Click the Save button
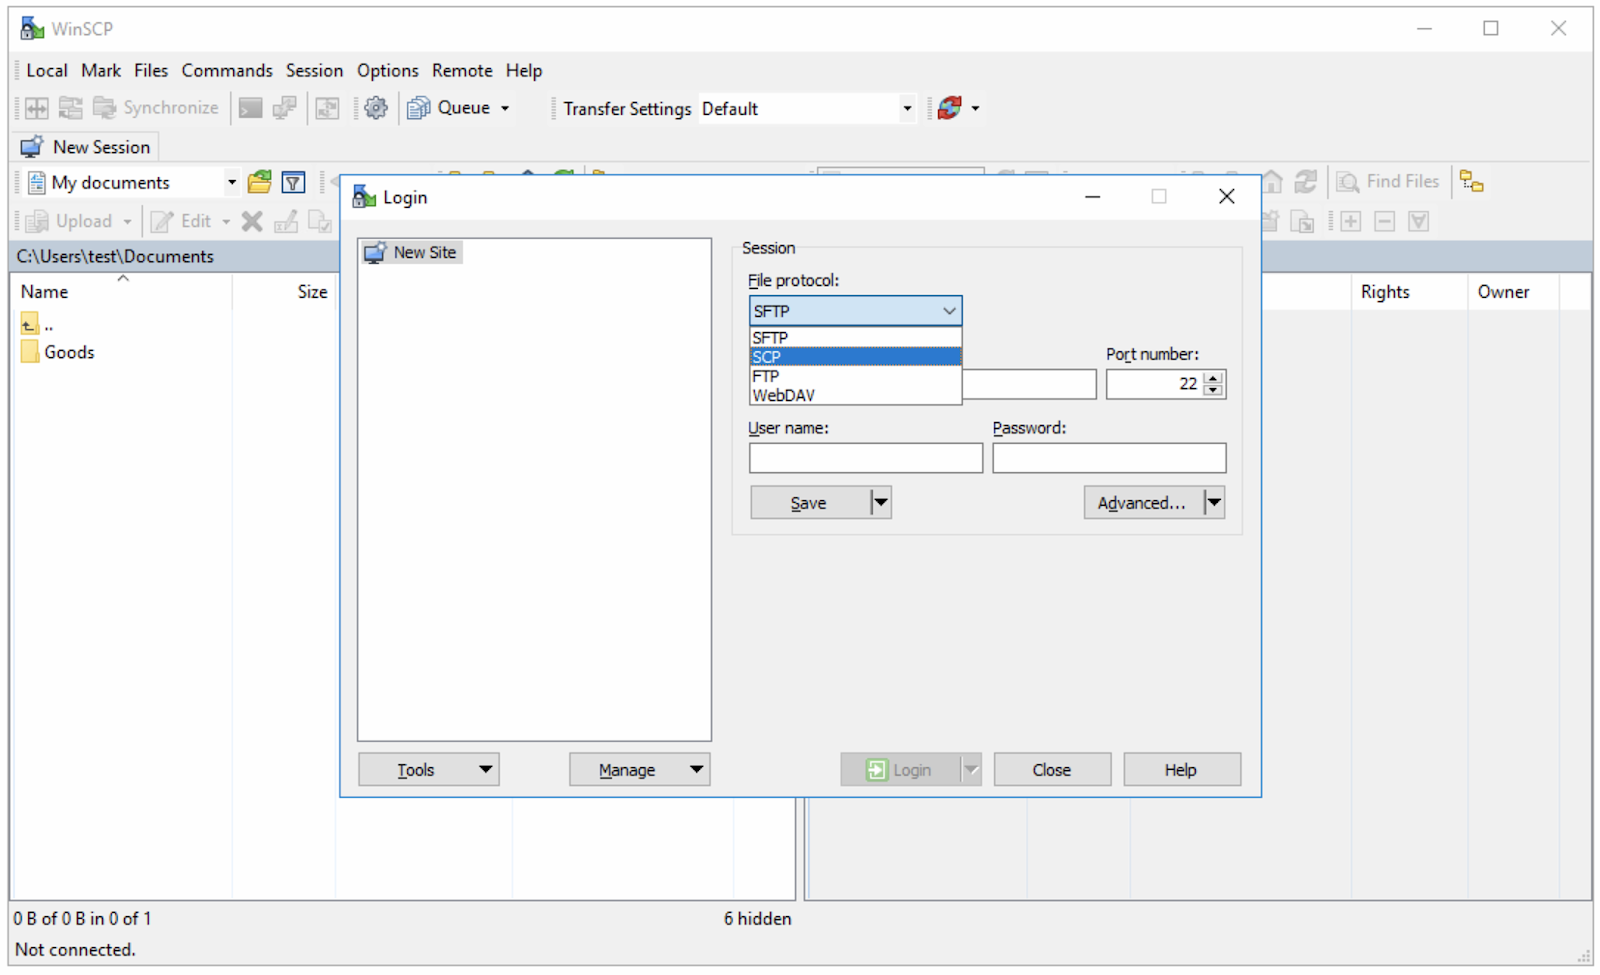The height and width of the screenshot is (975, 1600). pyautogui.click(x=810, y=502)
